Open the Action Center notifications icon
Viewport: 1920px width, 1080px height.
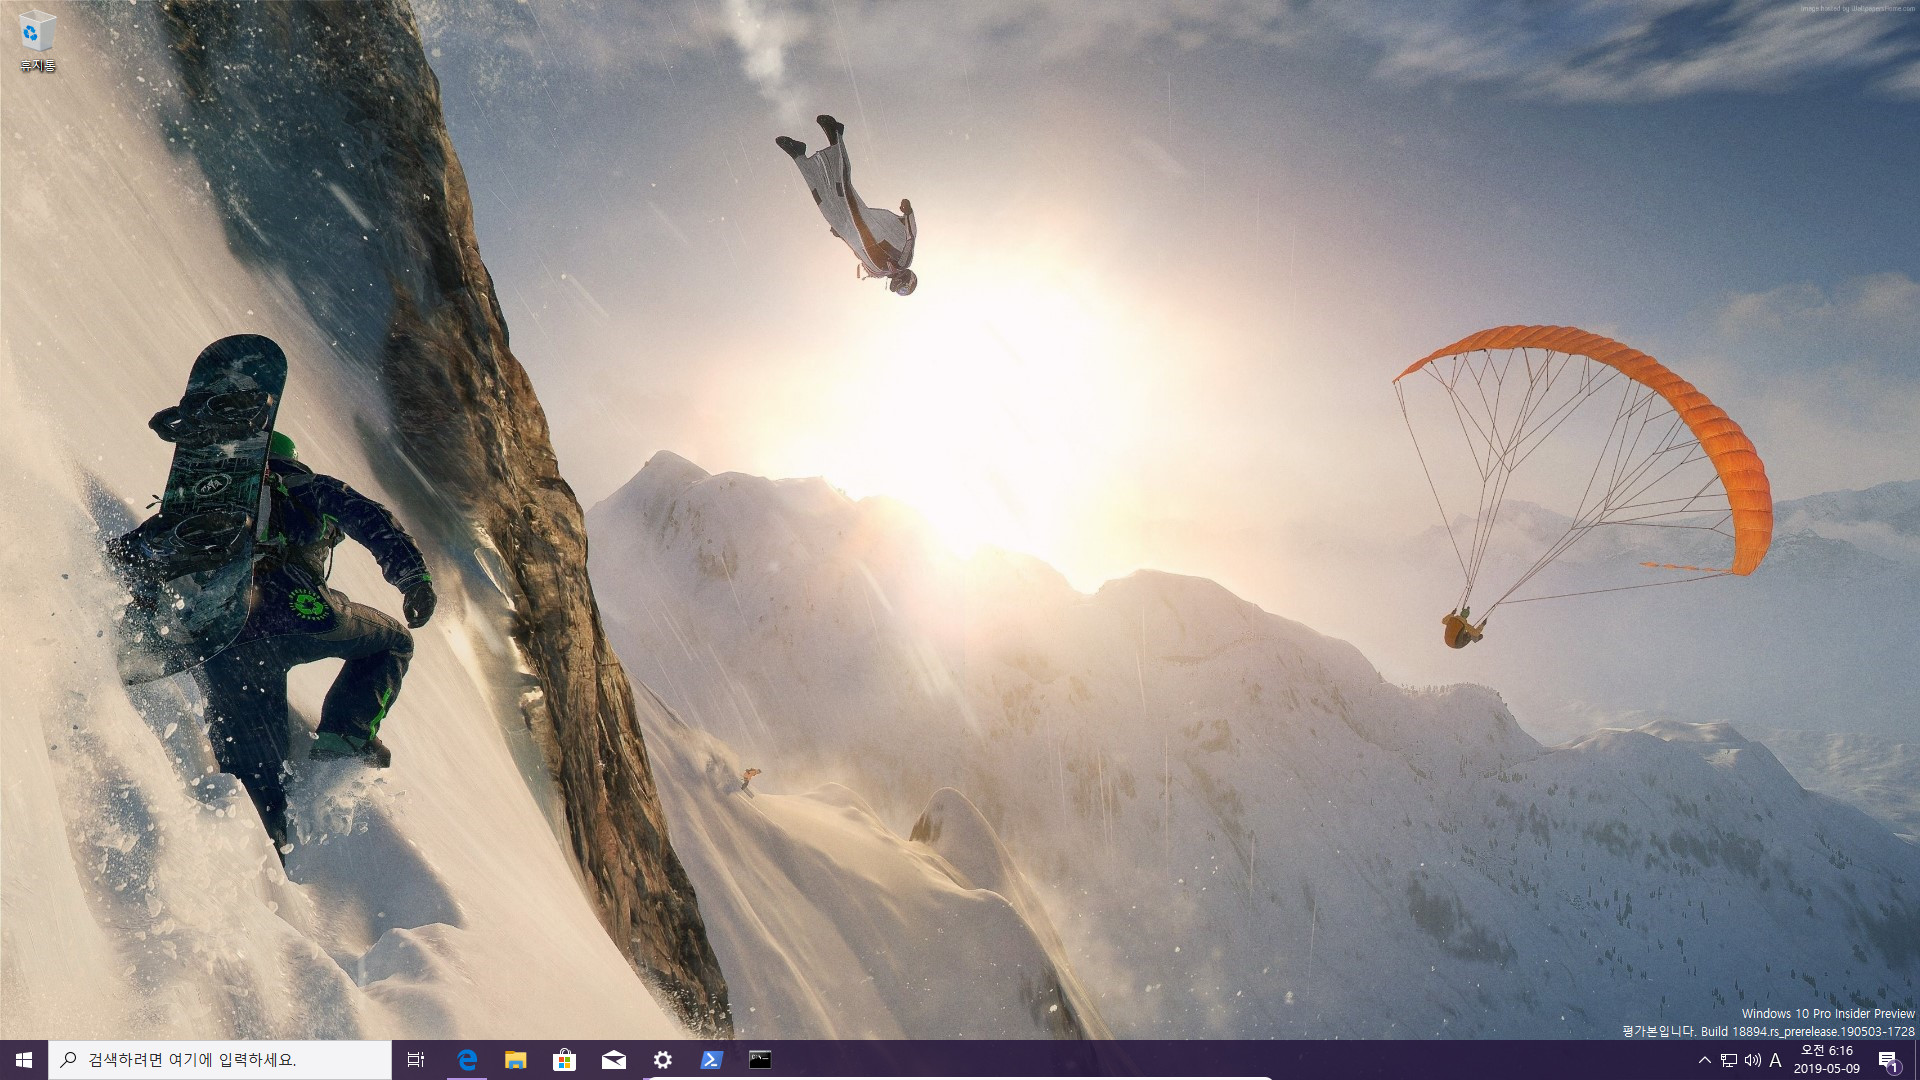click(1889, 1060)
